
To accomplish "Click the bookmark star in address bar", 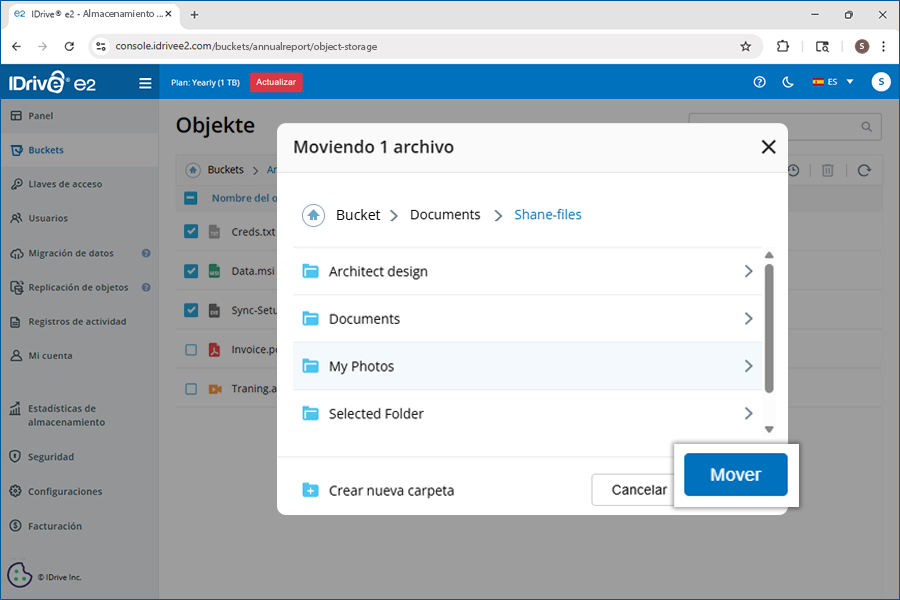I will click(x=745, y=46).
